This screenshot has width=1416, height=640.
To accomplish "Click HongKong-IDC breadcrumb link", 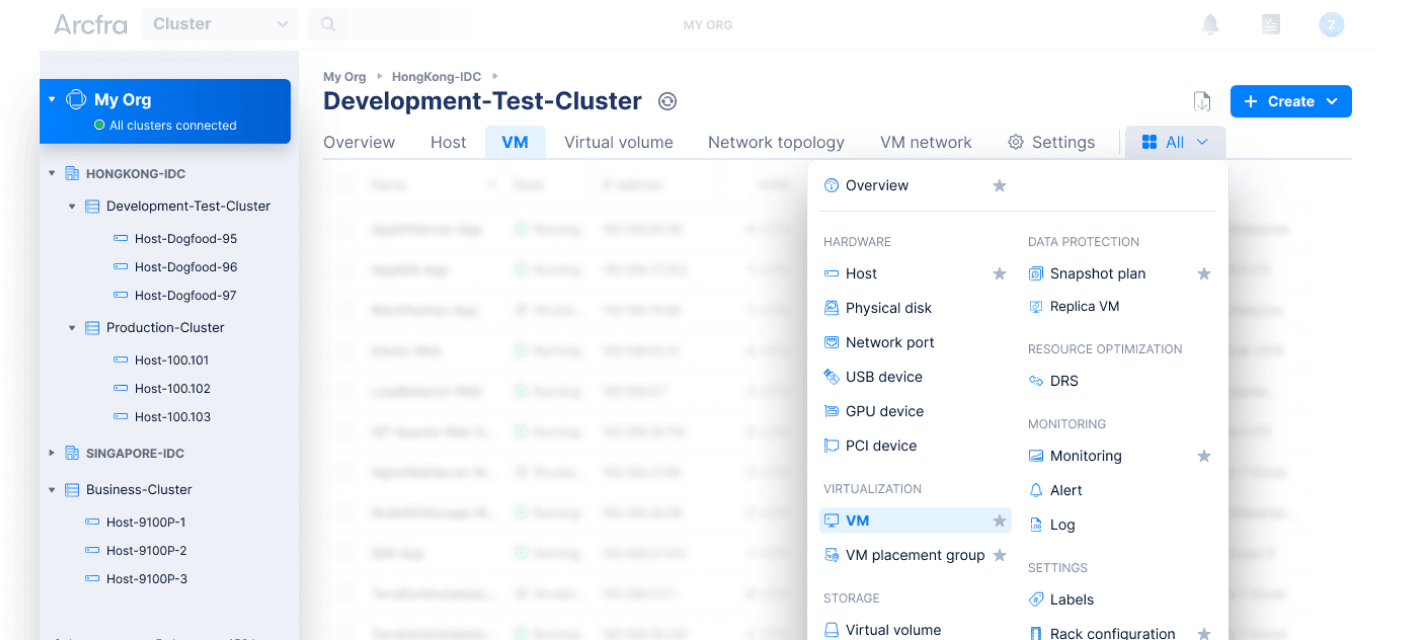I will coord(436,76).
